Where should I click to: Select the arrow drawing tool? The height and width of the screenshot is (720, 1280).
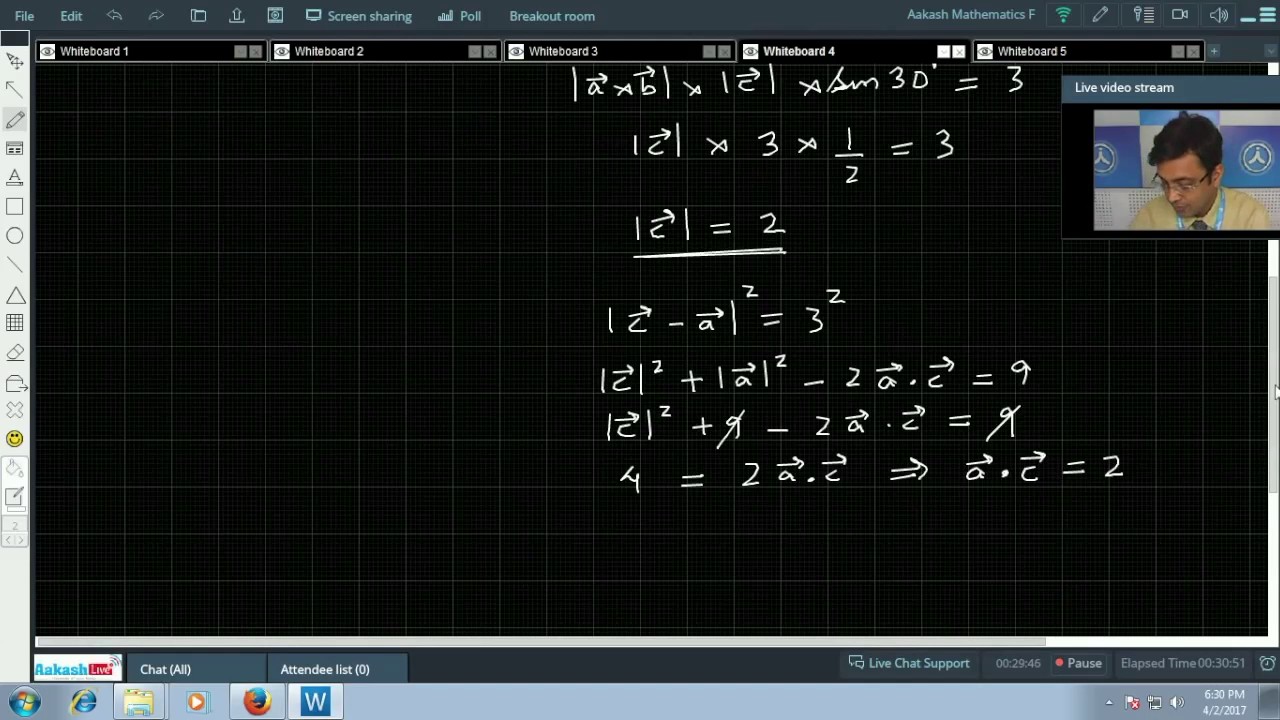tap(14, 90)
